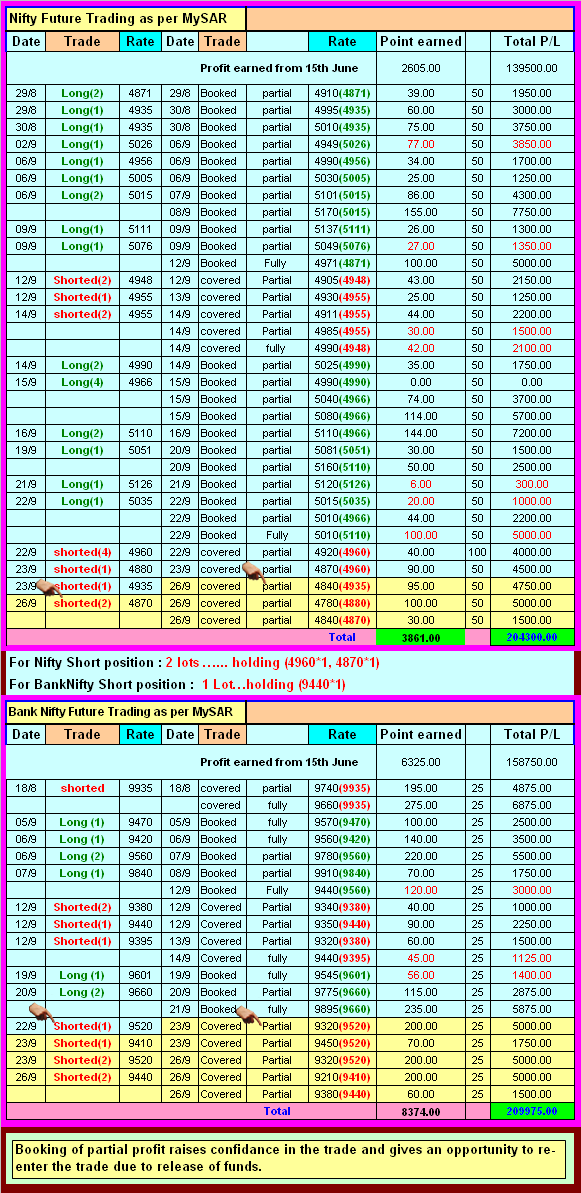Click the 4780(4880) rate cell
Screen dimensions: 581x1193
pyautogui.click(x=342, y=603)
